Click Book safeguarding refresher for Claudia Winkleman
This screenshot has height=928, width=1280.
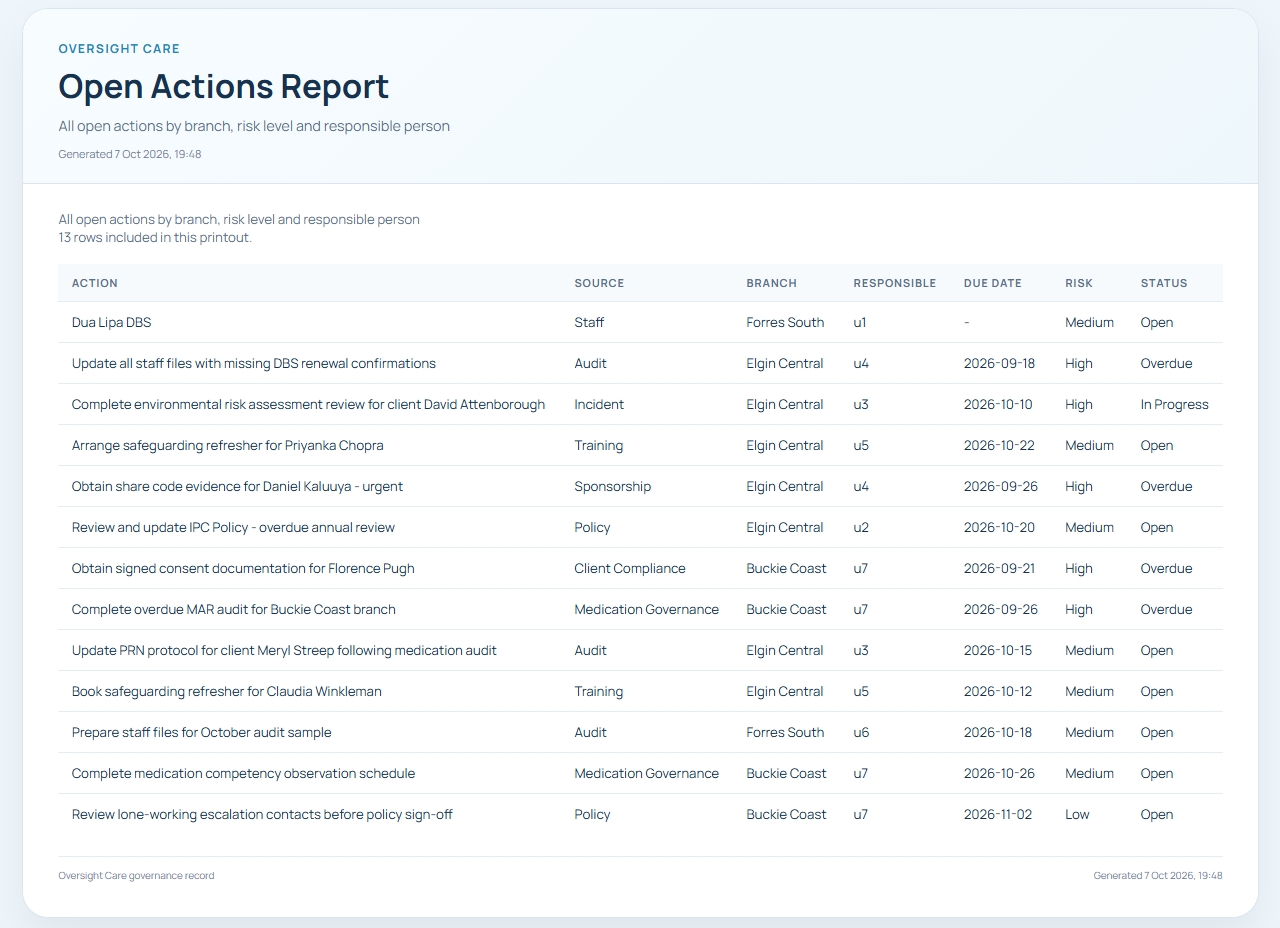tap(227, 691)
